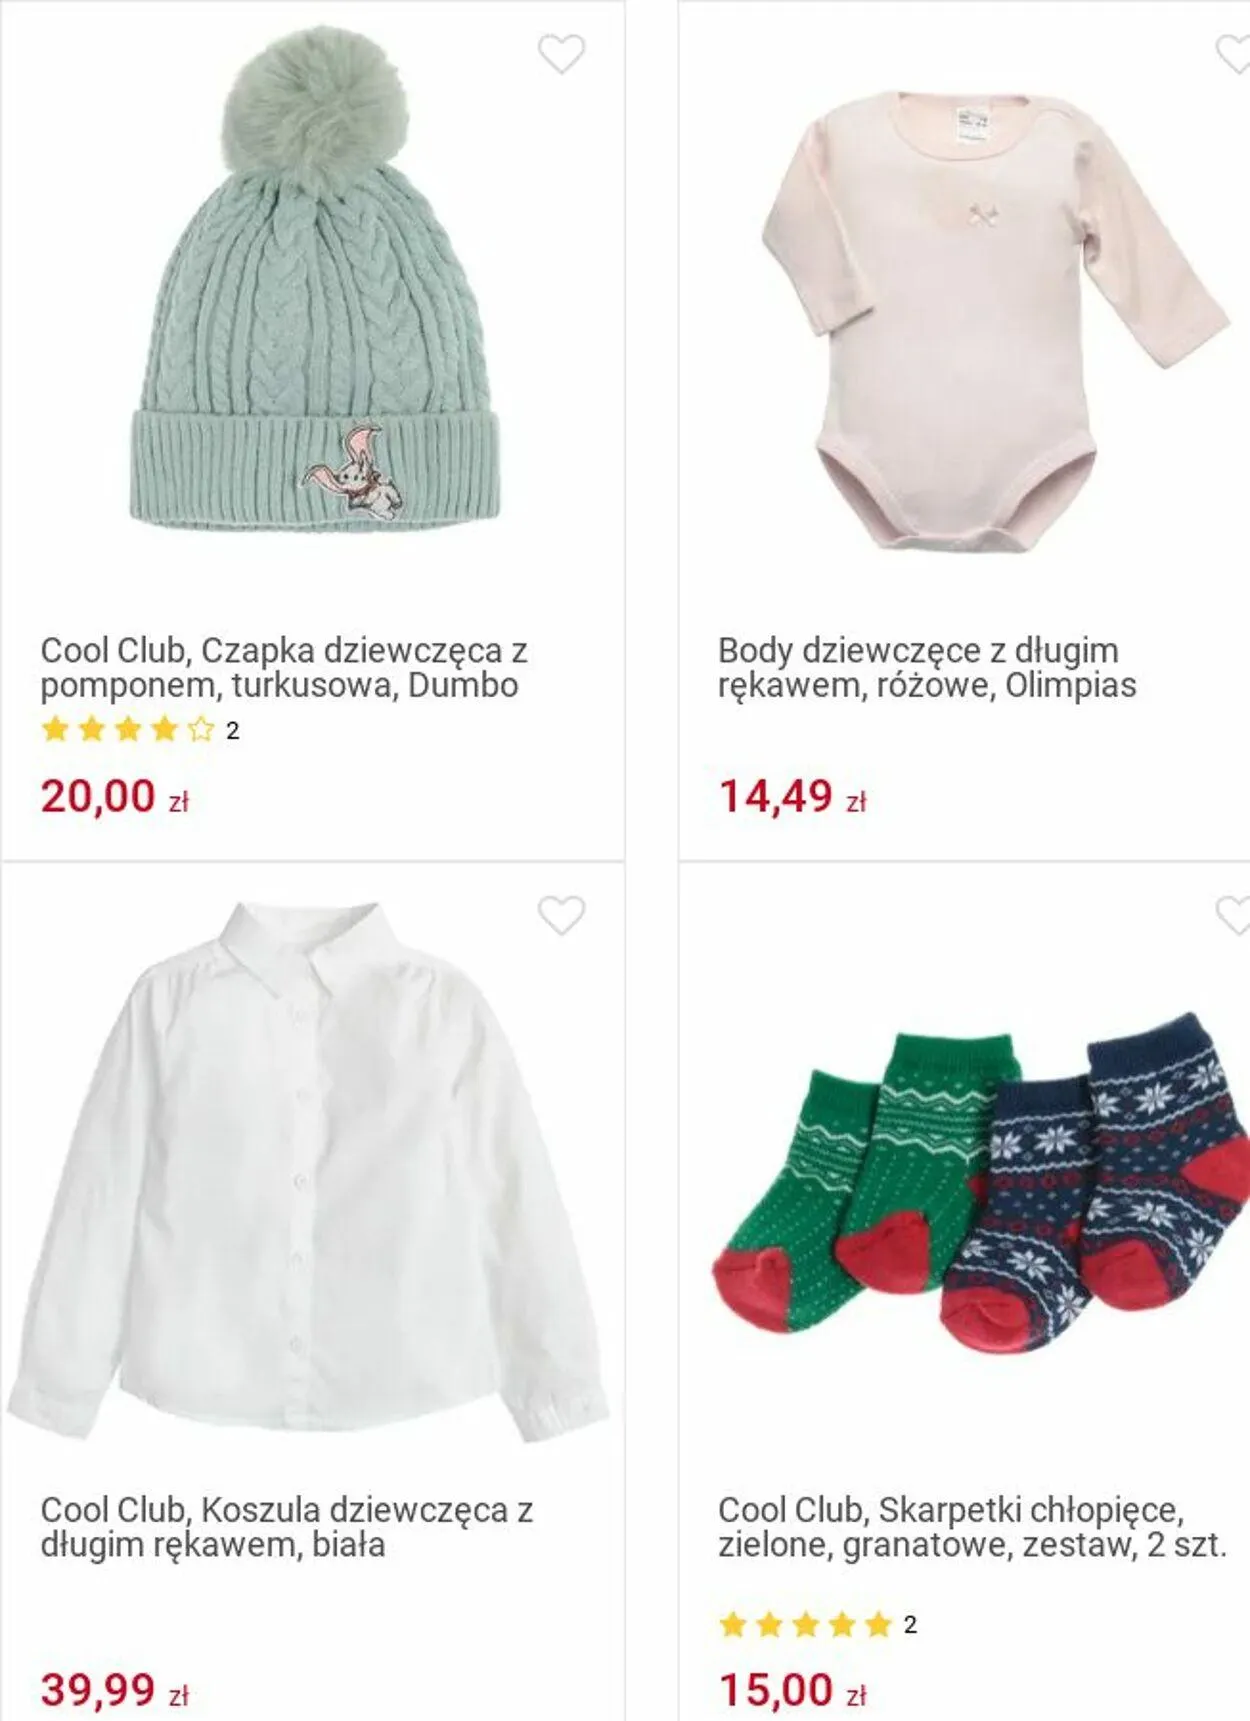Open the review count beside the socks stars
The height and width of the screenshot is (1721, 1250).
pos(910,1625)
